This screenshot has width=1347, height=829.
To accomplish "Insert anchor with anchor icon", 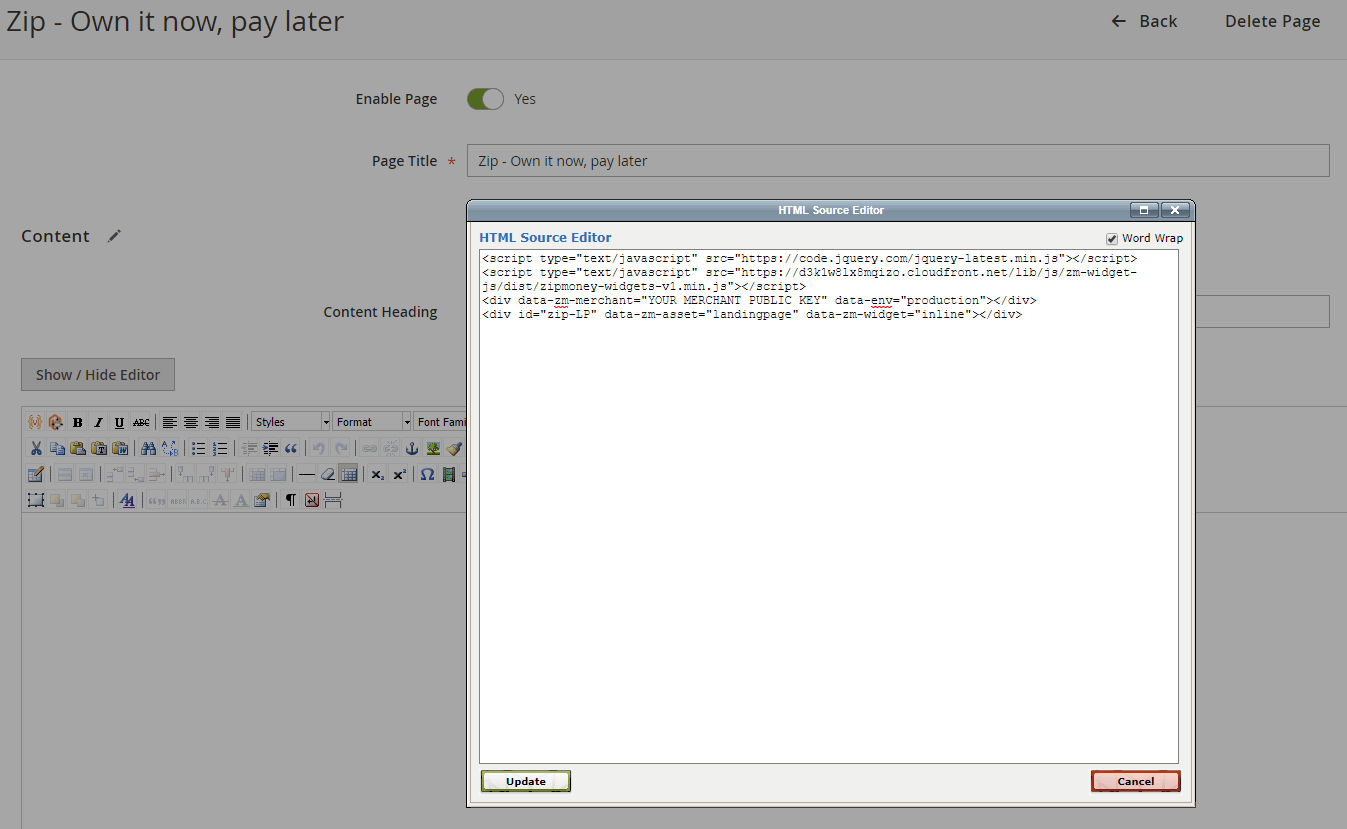I will point(411,448).
